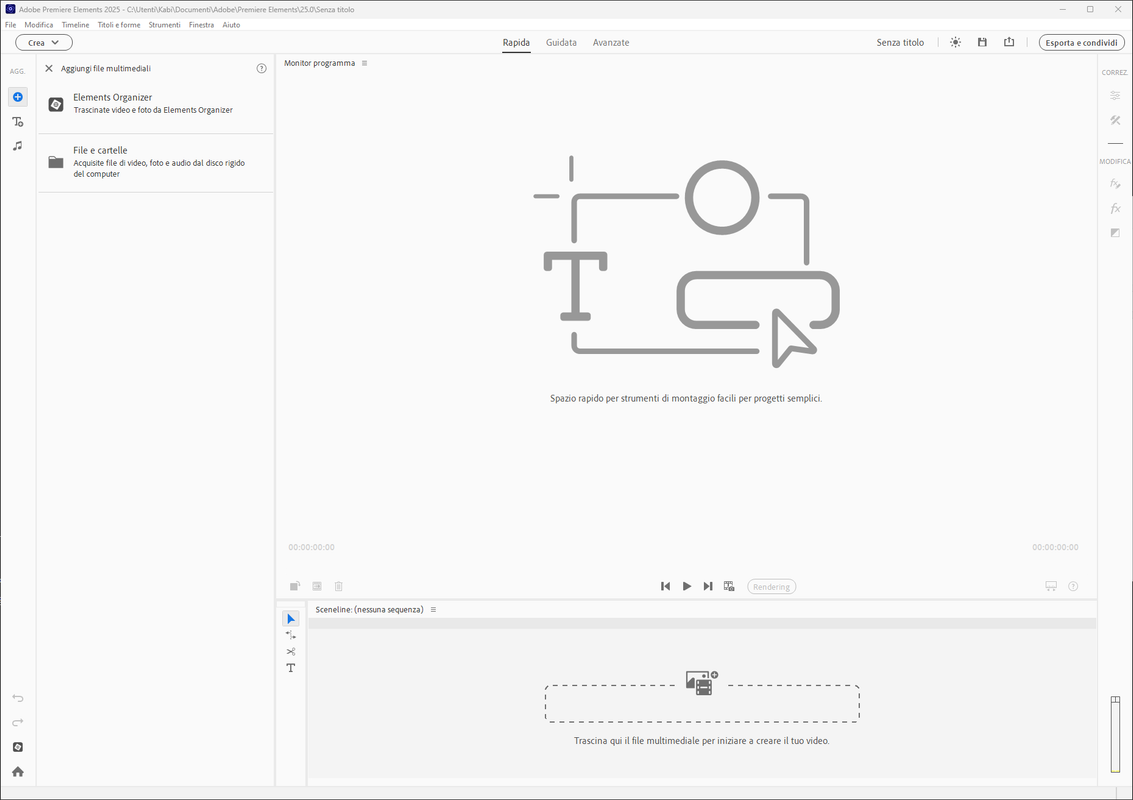Click the image icon below monitor timecode
Screen dimensions: 1133x800
pyautogui.click(x=316, y=586)
